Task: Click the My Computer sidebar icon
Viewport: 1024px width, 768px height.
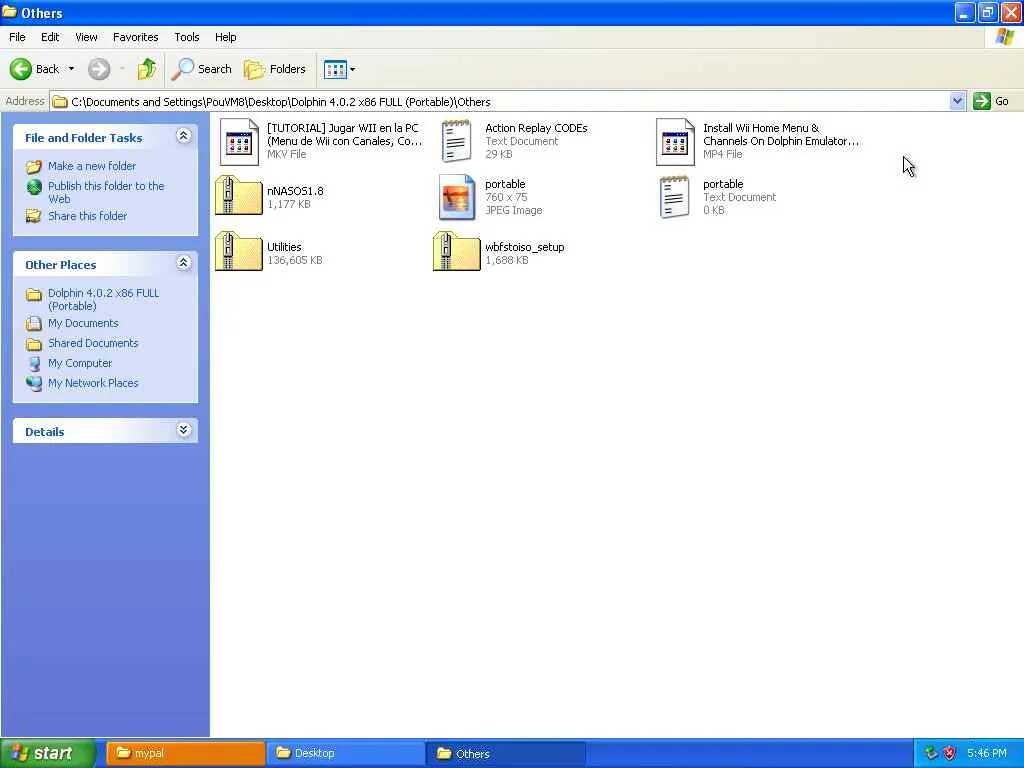Action: coord(34,363)
